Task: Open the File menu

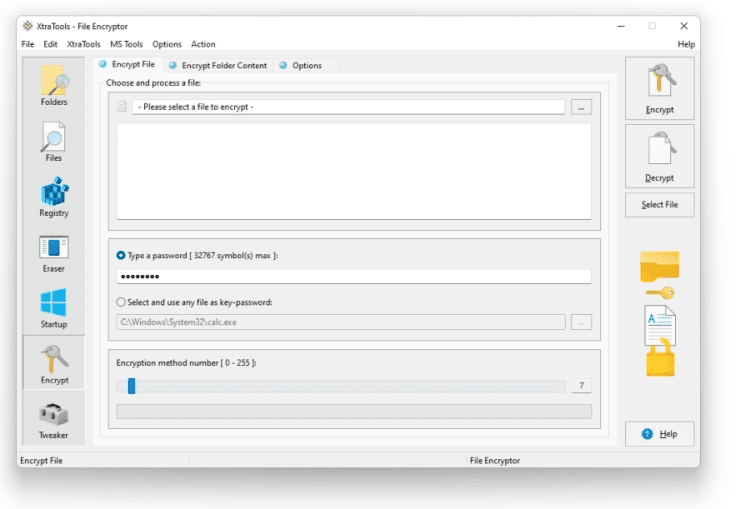Action: tap(28, 44)
